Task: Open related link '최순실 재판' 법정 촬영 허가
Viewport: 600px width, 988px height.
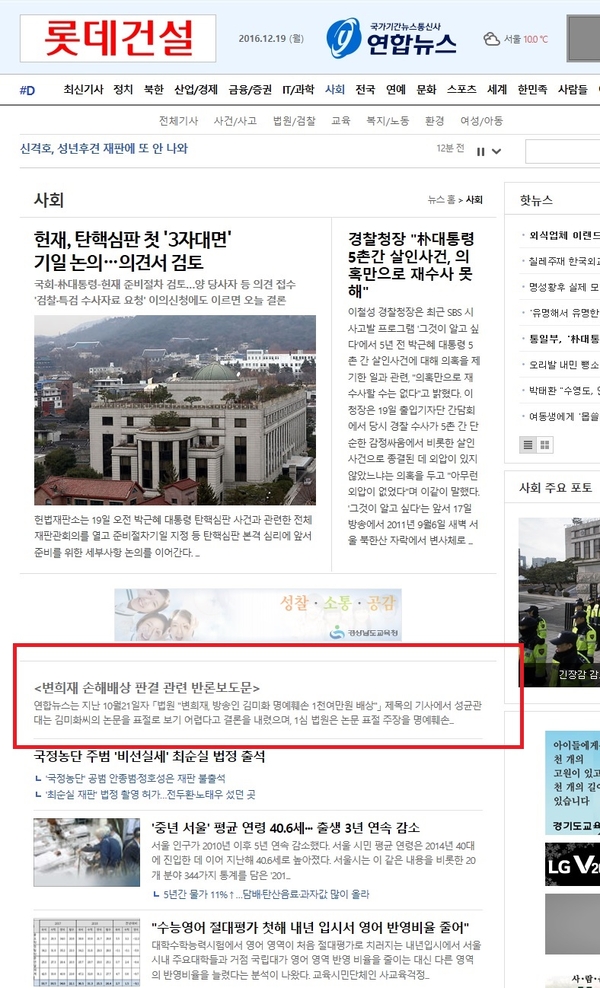Action: point(150,795)
